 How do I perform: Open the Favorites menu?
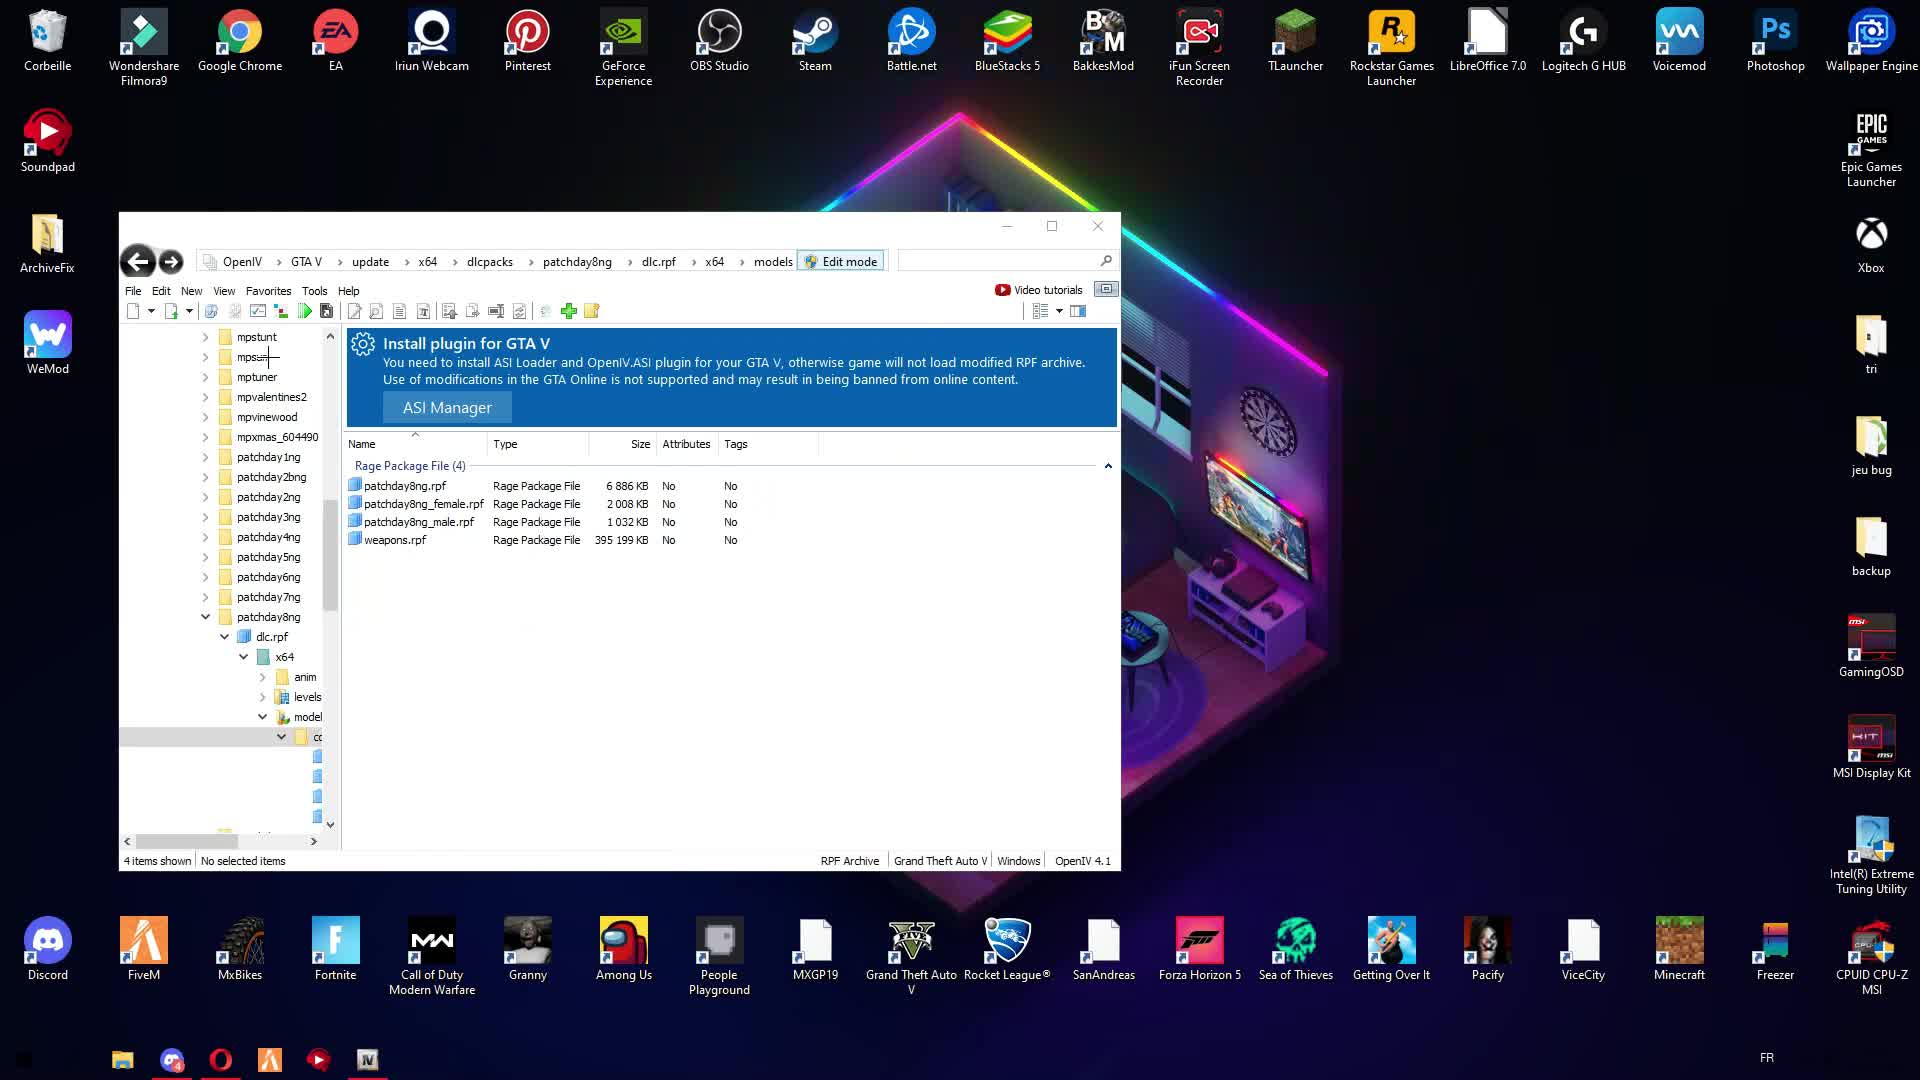(268, 291)
